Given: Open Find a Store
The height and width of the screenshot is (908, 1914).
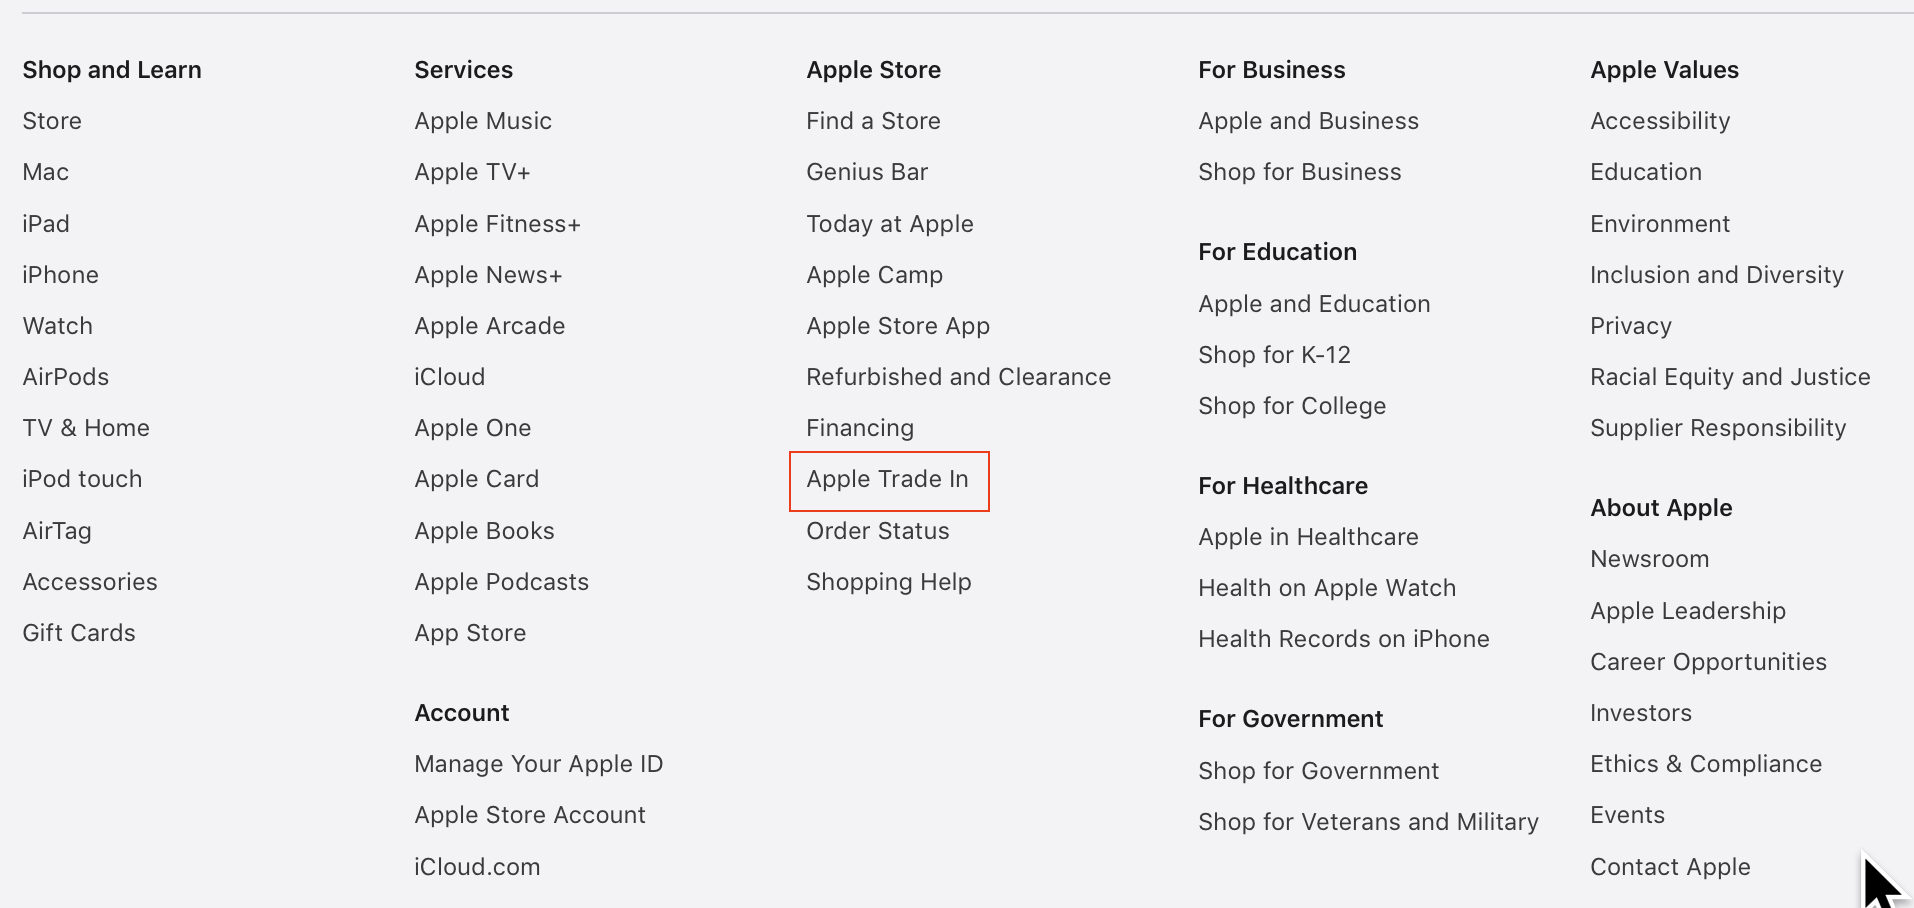Looking at the screenshot, I should coord(873,121).
